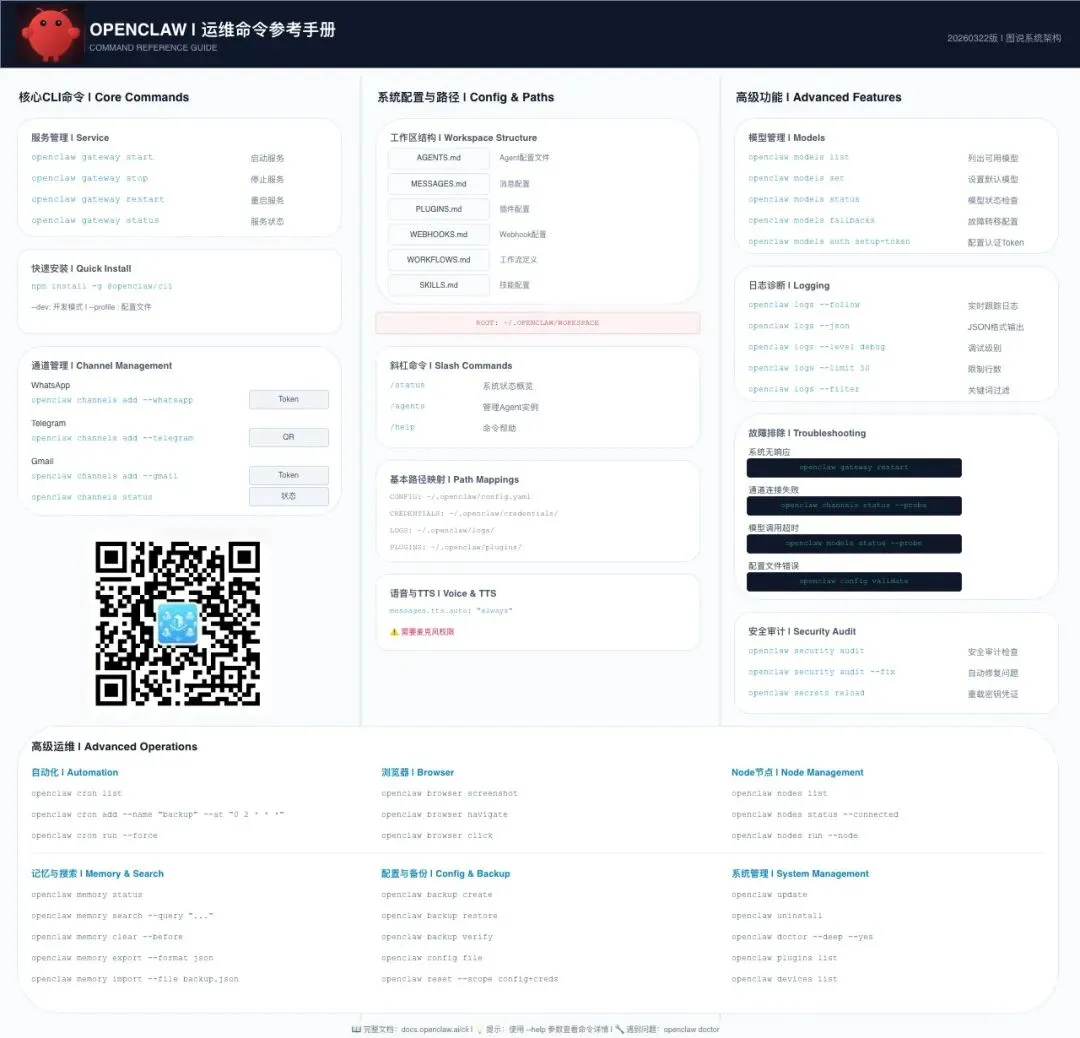Click the dark channels status --probe command box
Viewport: 1080px width, 1038px height.
point(853,506)
